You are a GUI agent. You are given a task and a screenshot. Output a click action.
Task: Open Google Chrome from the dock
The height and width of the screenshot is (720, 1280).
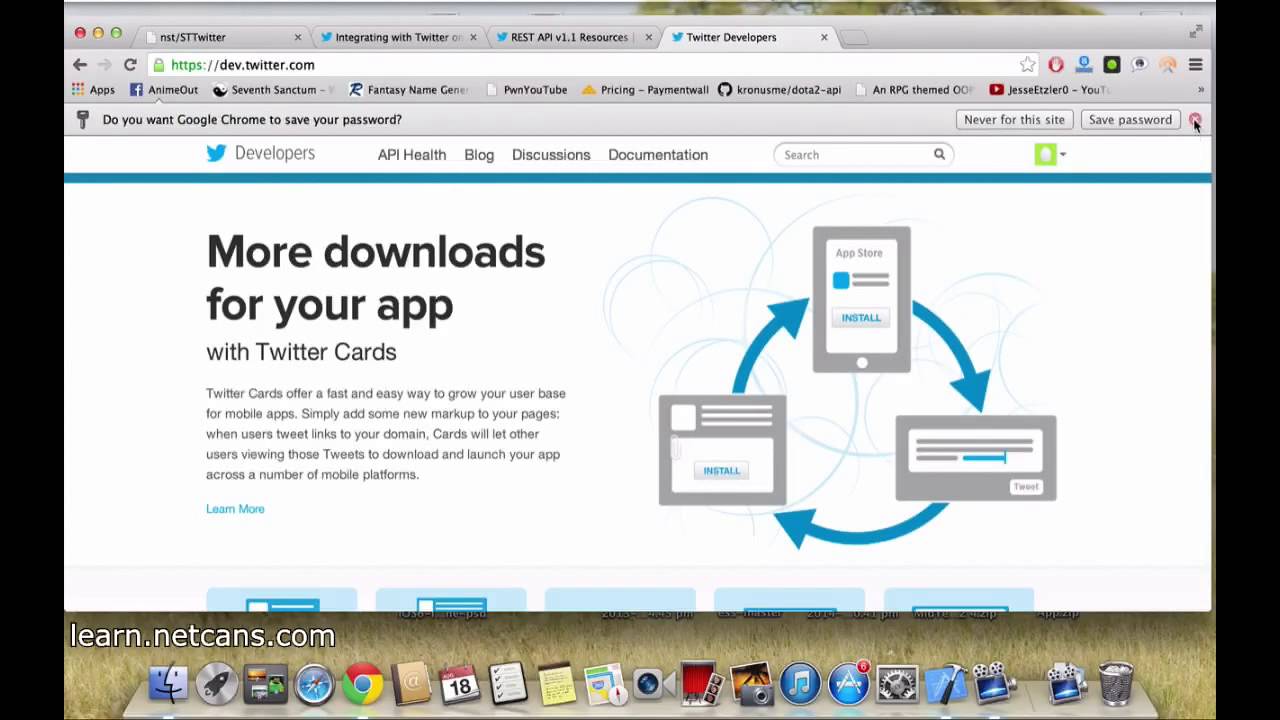362,685
